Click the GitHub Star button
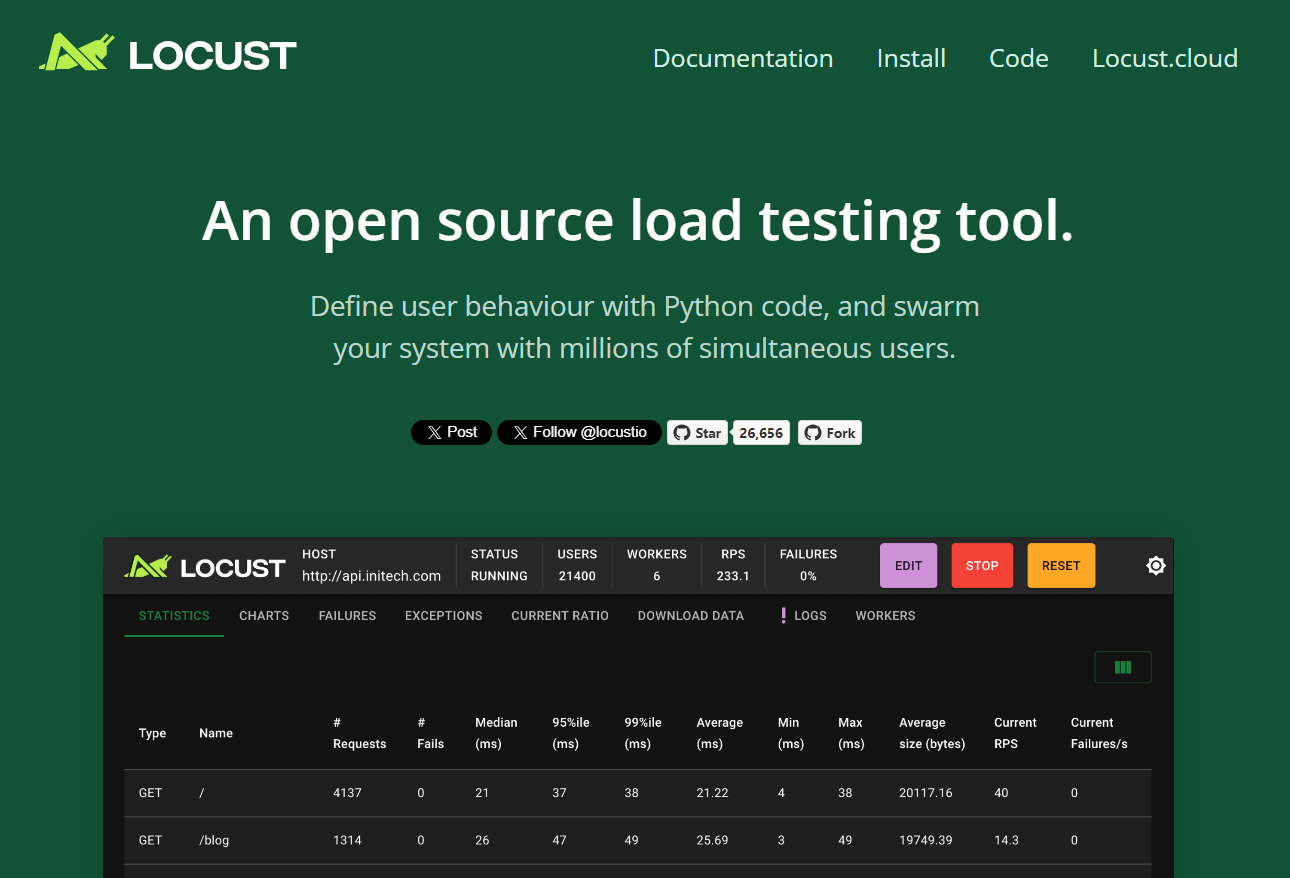This screenshot has width=1290, height=878. 697,433
